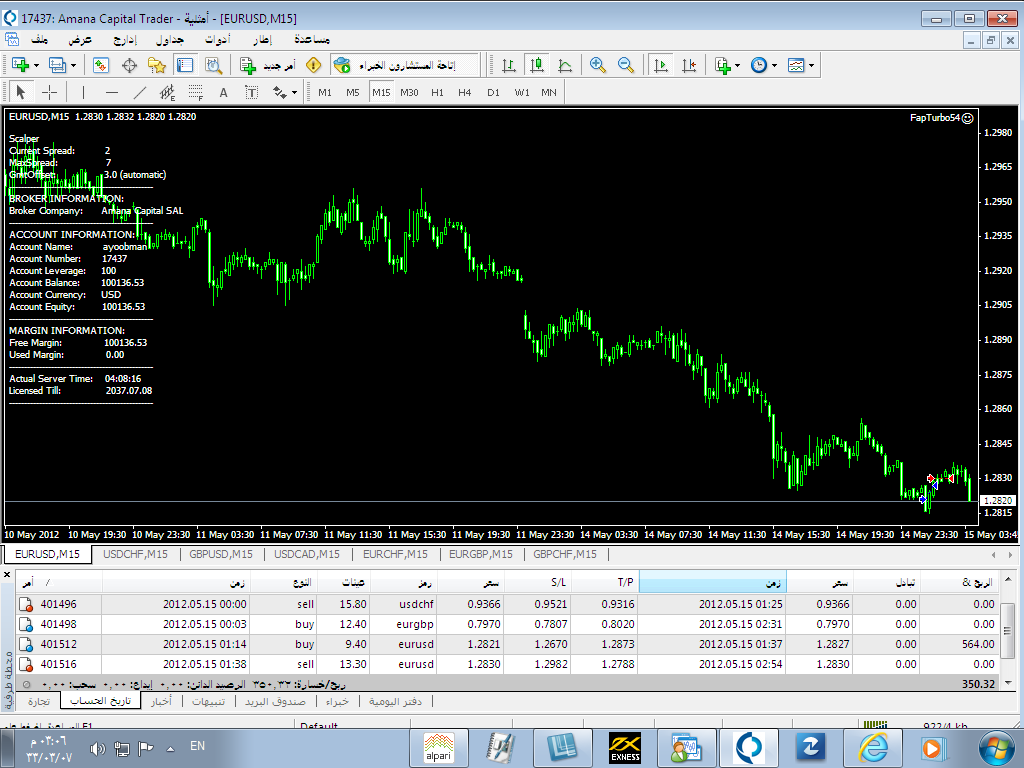The width and height of the screenshot is (1024, 768).
Task: Toggle the Market Watch window icon
Action: [x=101, y=65]
